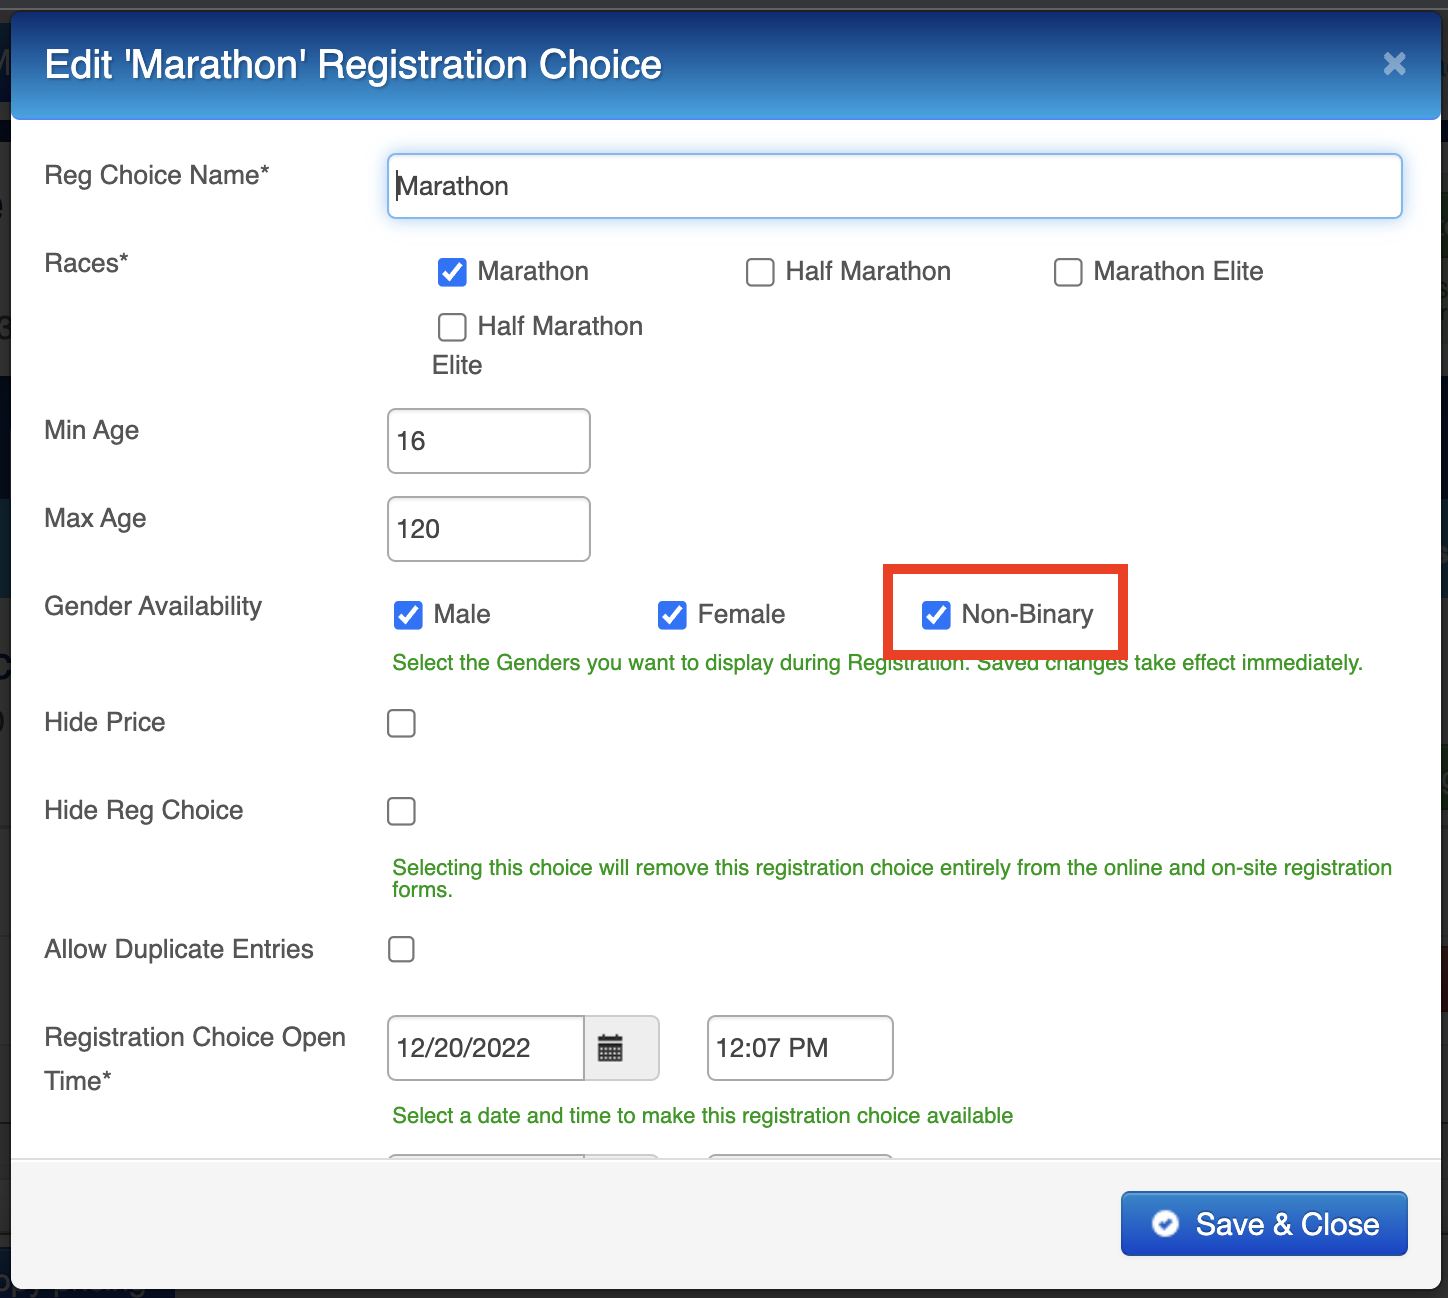Enable the Marathon Elite race checkbox
The height and width of the screenshot is (1298, 1448).
click(1068, 272)
